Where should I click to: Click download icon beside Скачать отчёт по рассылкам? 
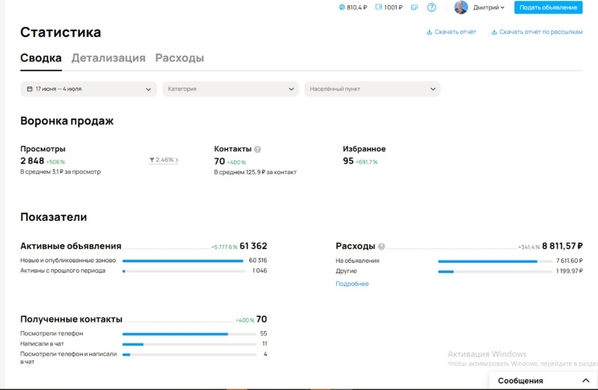pyautogui.click(x=494, y=32)
